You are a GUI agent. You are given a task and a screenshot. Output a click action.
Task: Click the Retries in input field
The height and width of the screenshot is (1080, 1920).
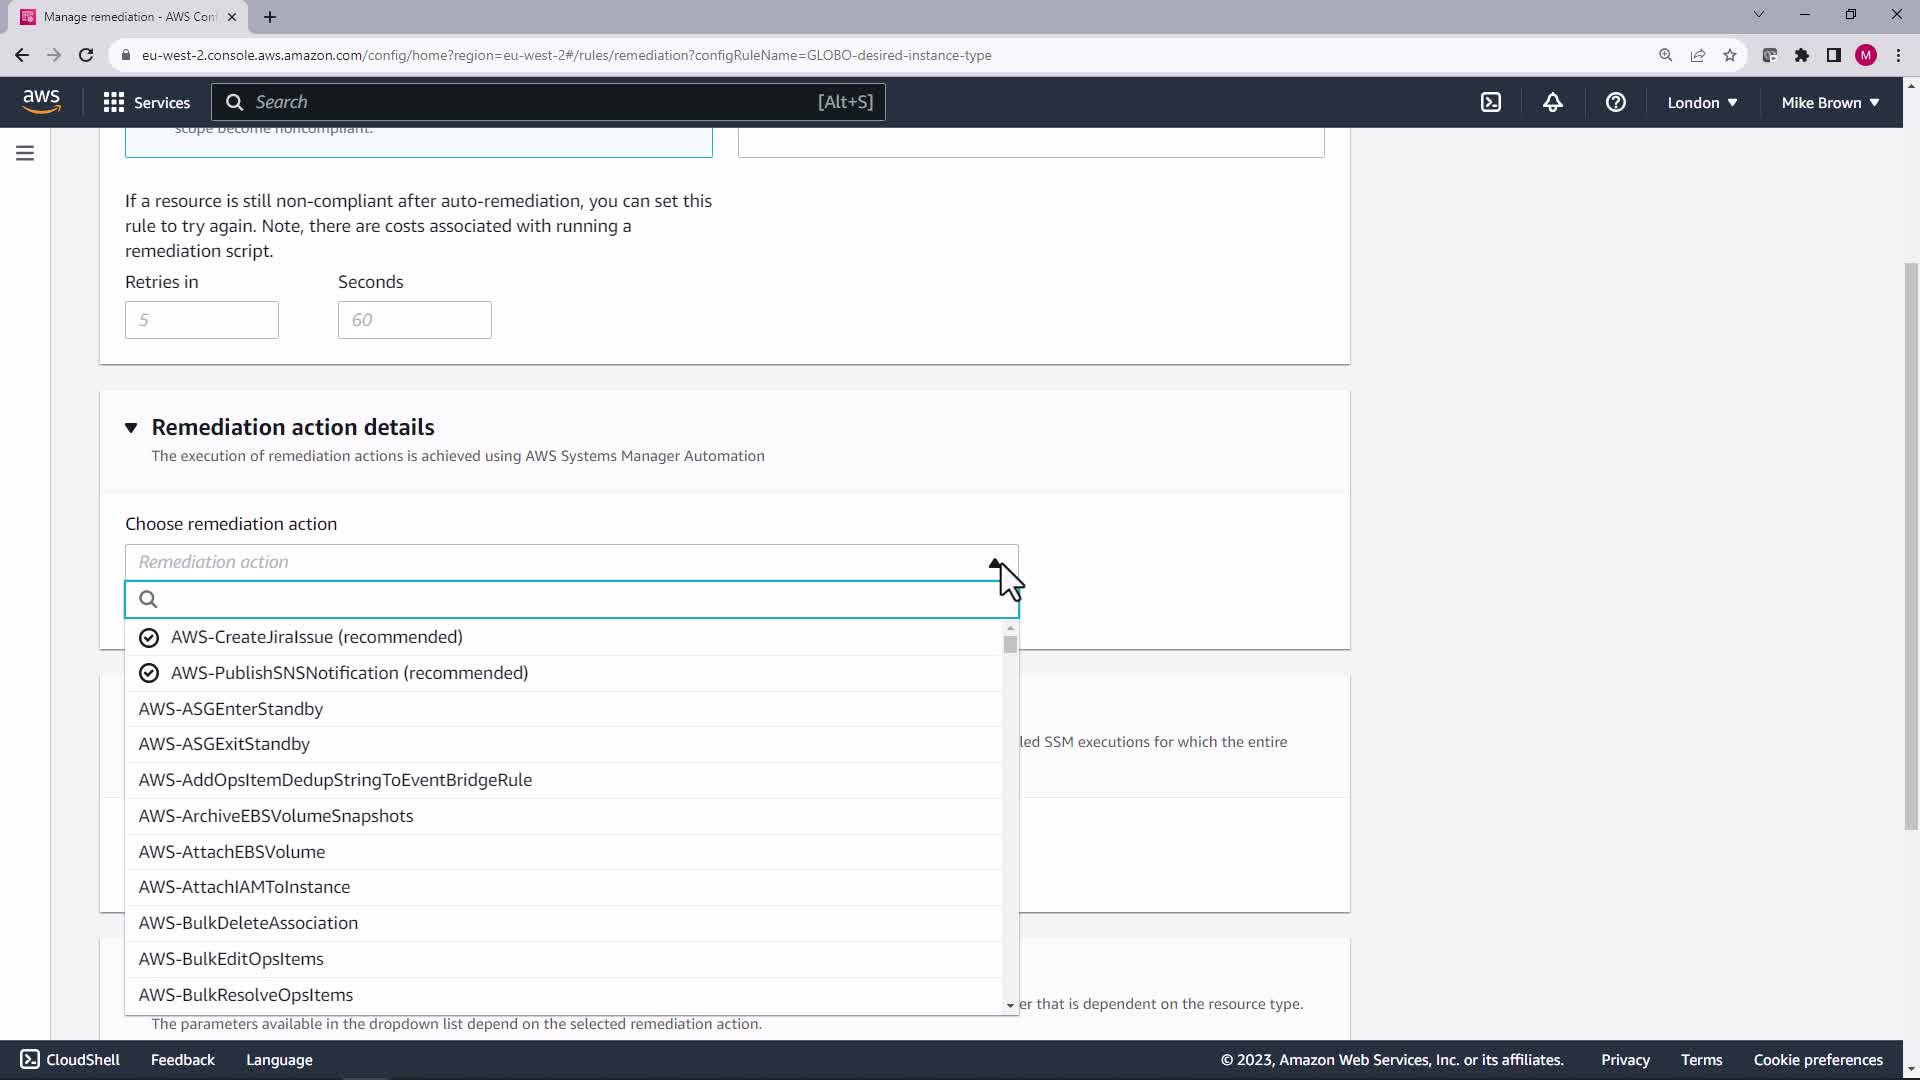(x=201, y=320)
